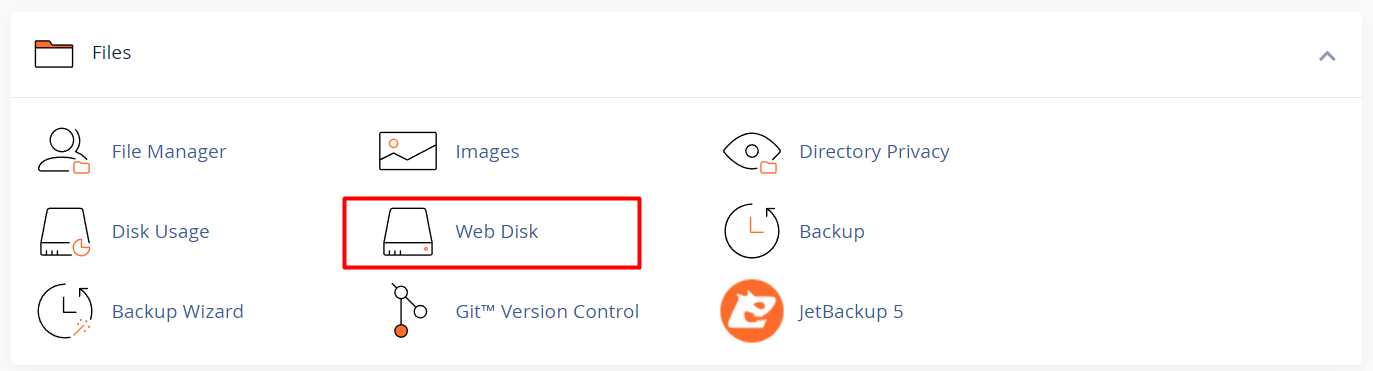
Task: Click the Disk Usage drive icon
Action: (x=64, y=232)
